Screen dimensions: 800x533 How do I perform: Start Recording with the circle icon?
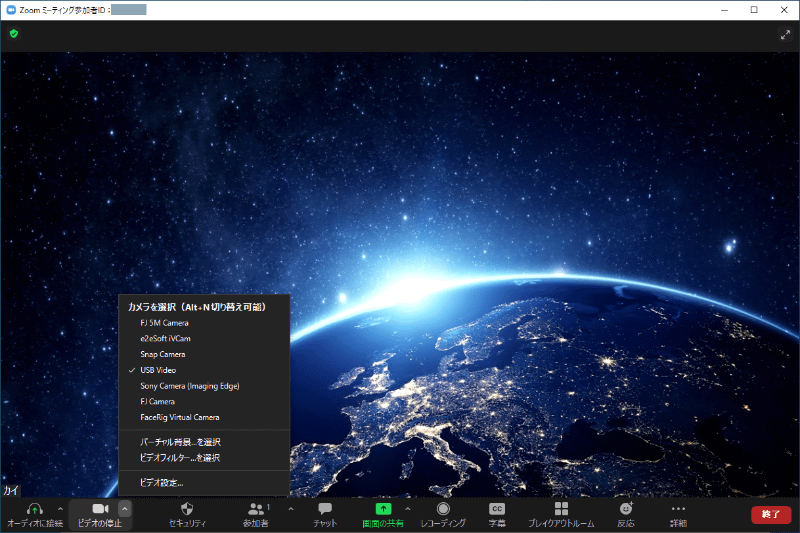pyautogui.click(x=443, y=509)
